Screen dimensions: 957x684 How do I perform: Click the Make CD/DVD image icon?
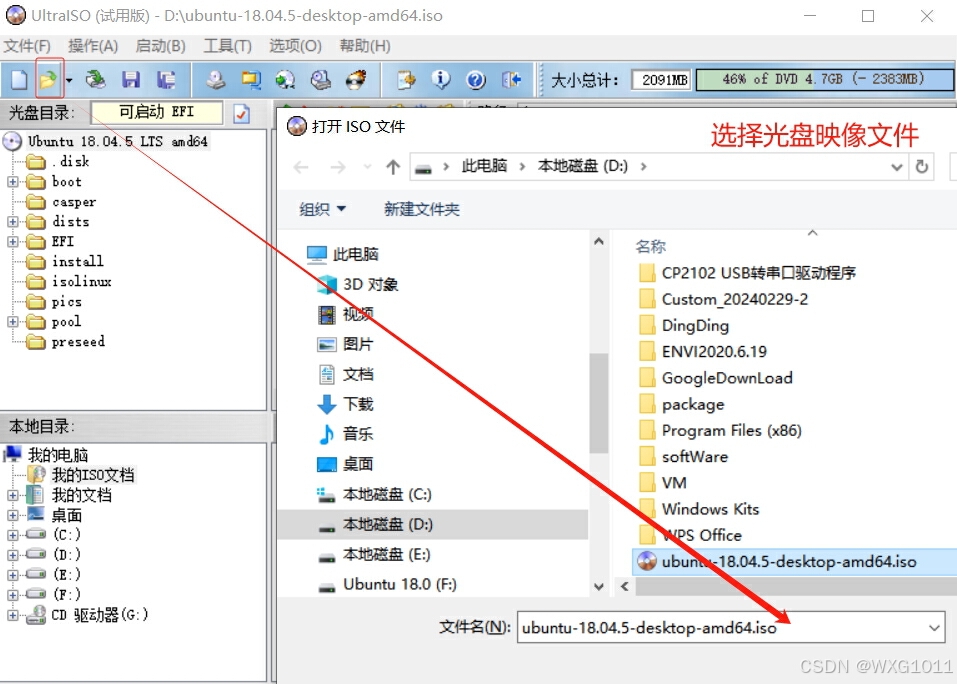tap(215, 79)
